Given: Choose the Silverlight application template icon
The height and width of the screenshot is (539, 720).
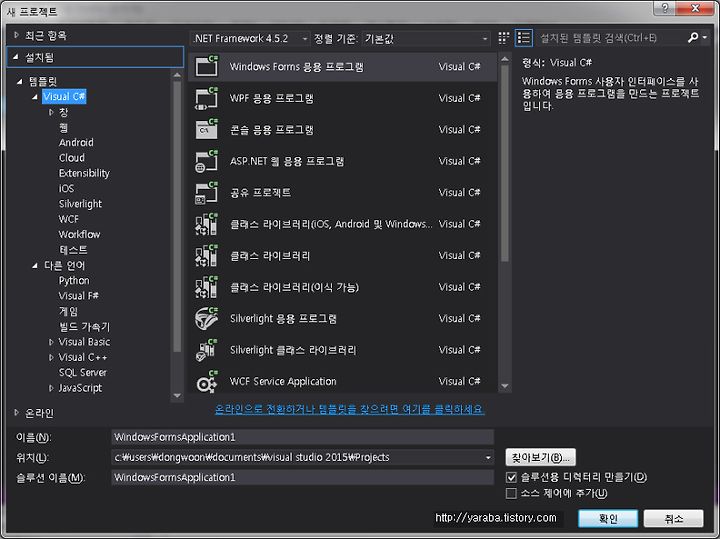Looking at the screenshot, I should [207, 318].
